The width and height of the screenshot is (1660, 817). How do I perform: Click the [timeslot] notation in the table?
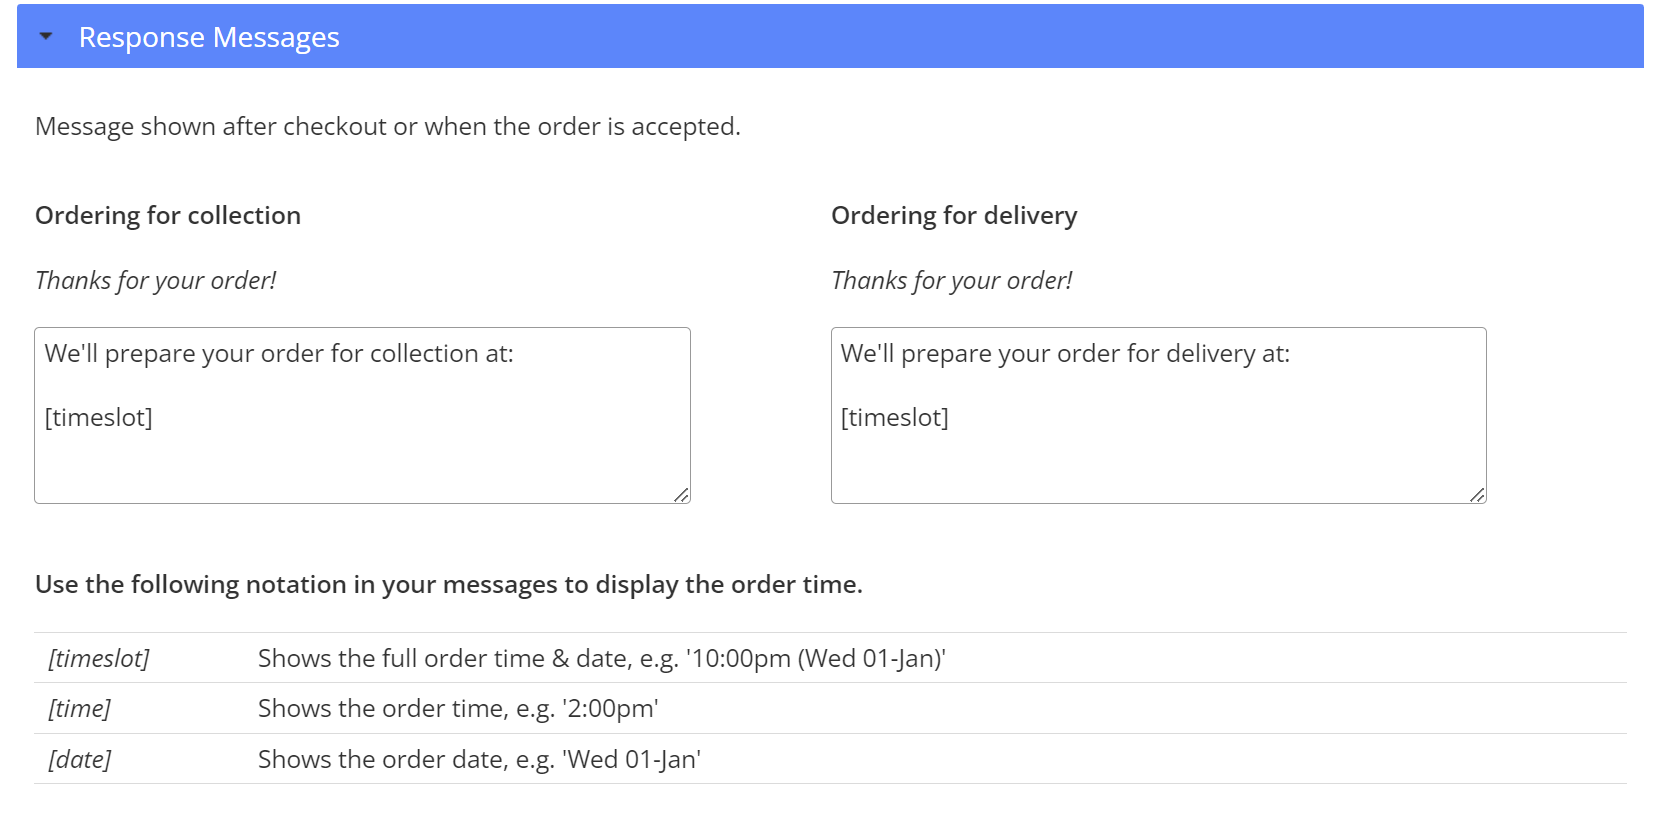99,658
